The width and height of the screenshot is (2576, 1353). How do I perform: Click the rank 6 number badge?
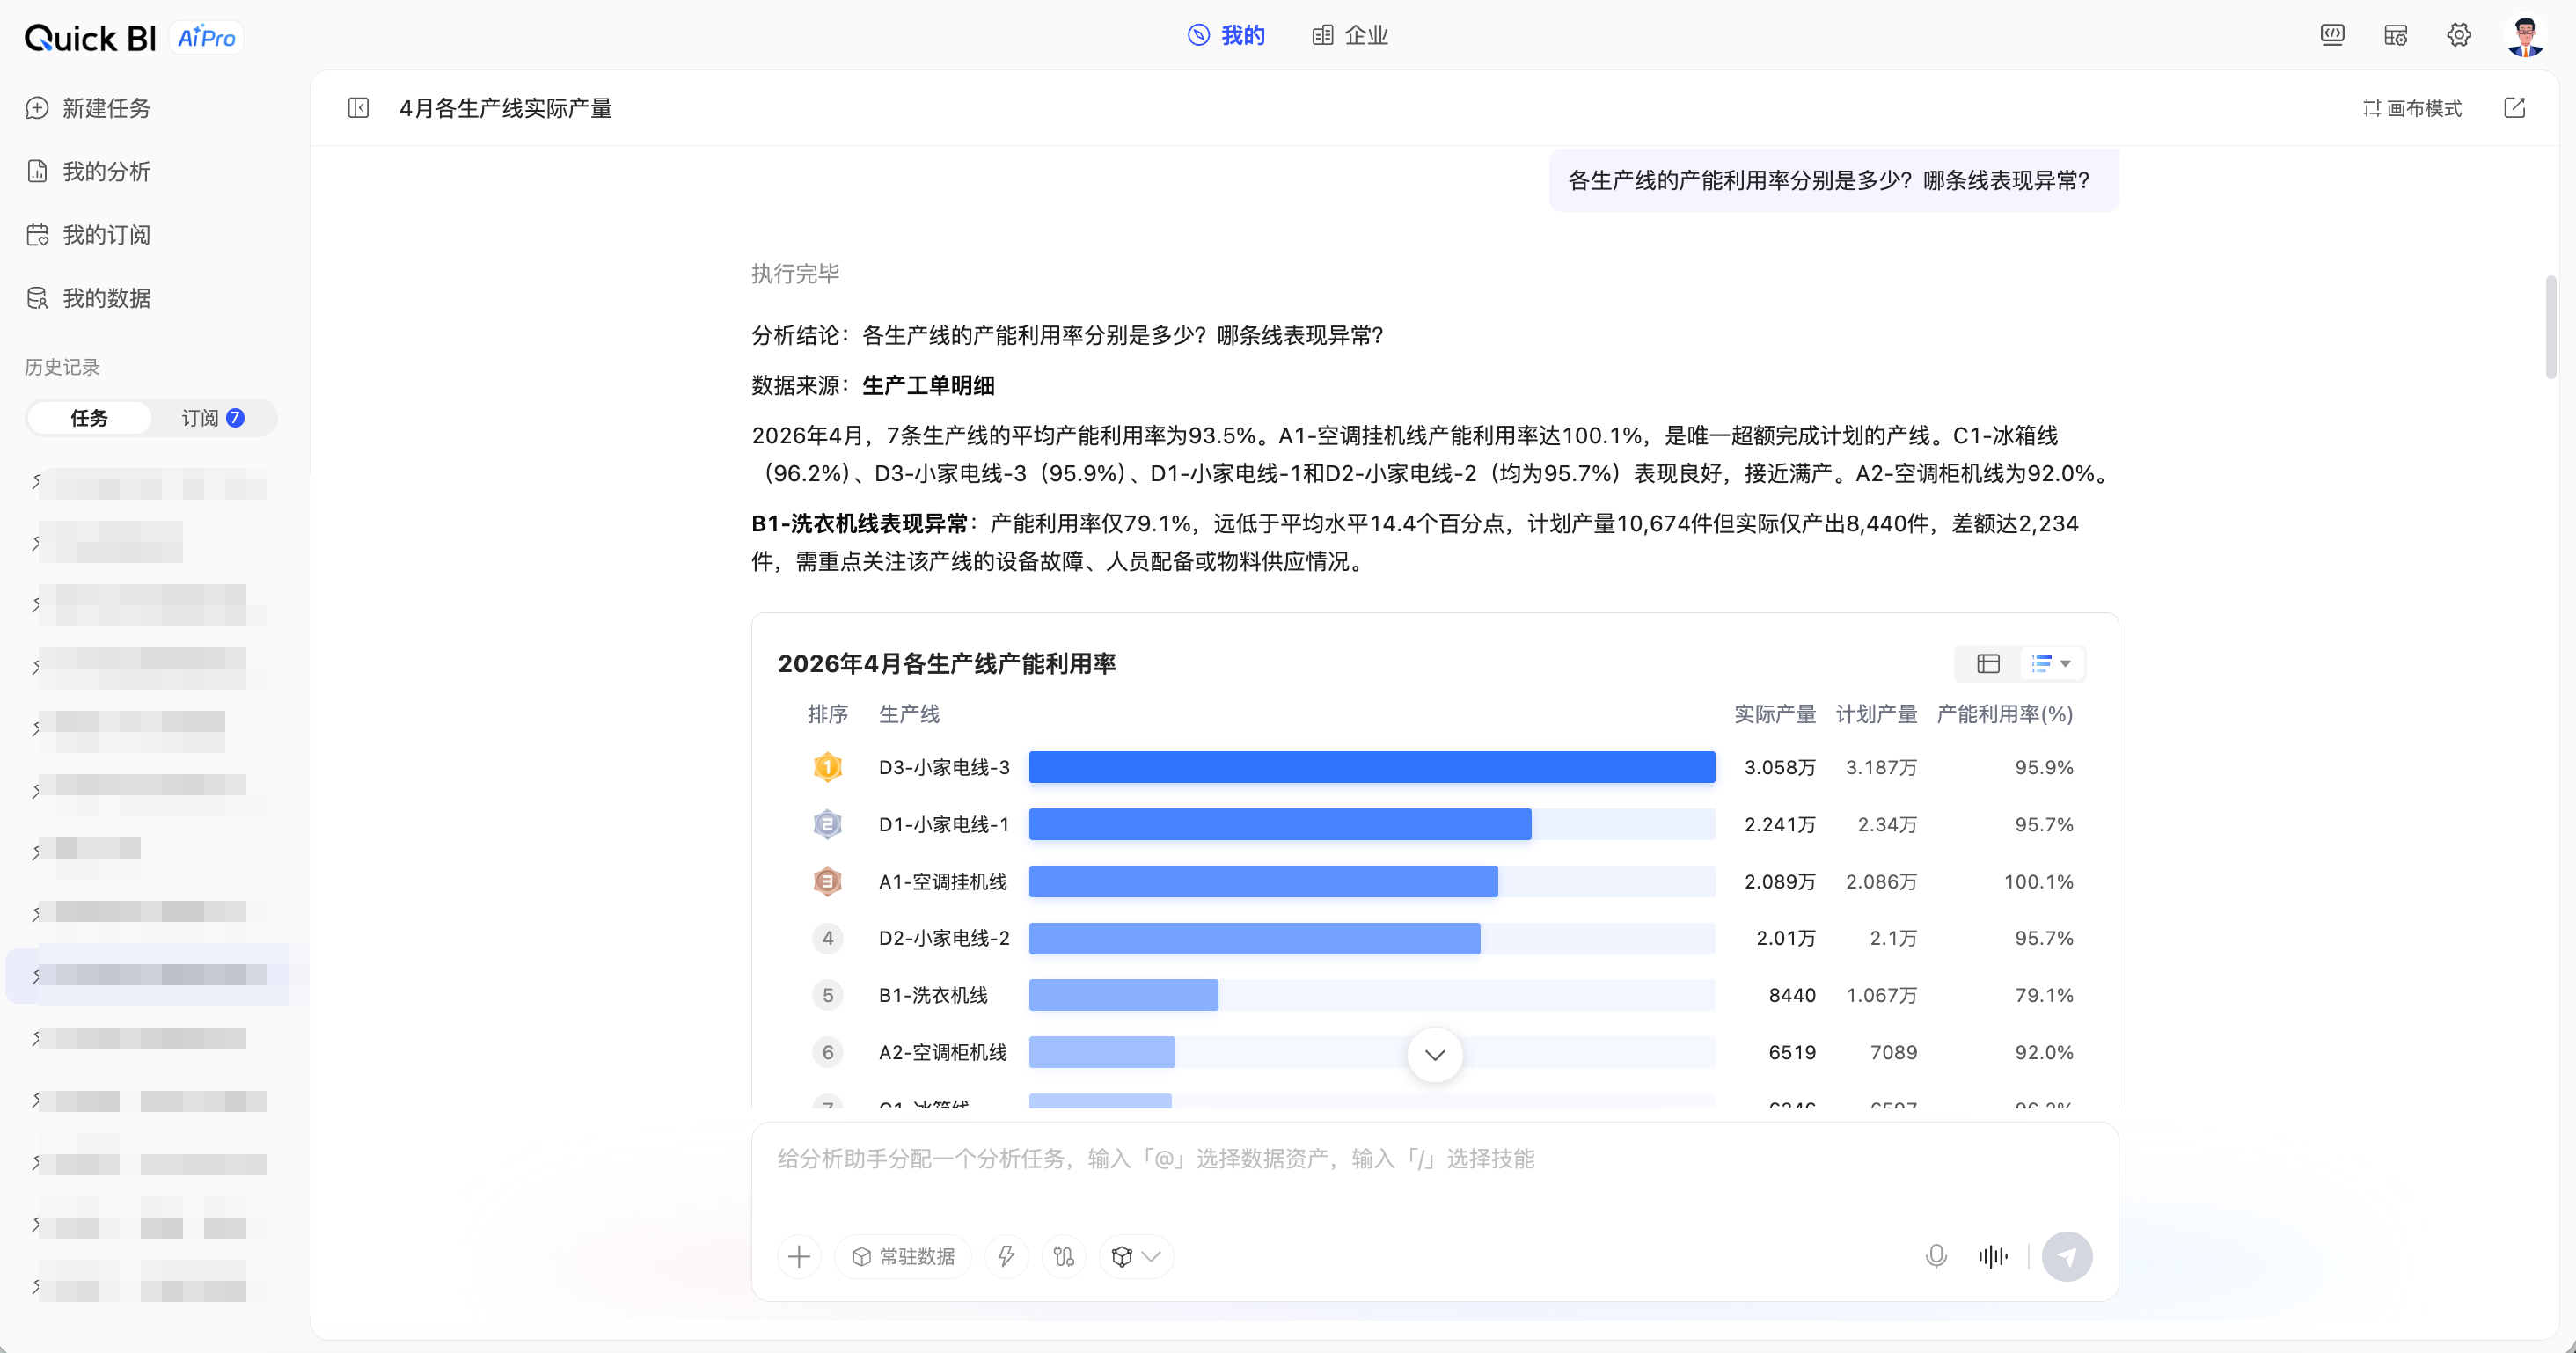[x=827, y=1052]
